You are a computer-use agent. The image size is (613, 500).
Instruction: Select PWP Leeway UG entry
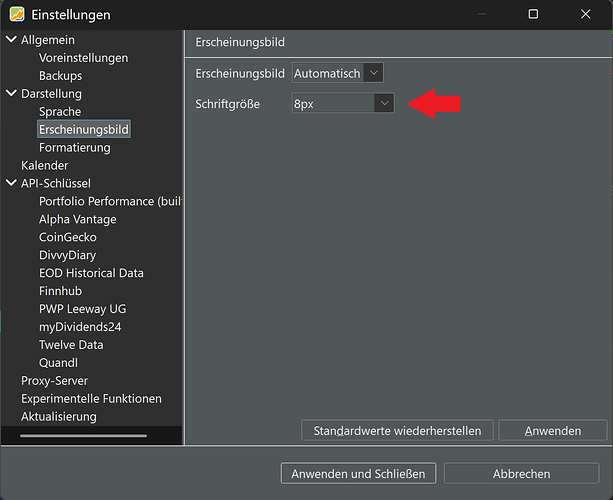[x=82, y=309]
